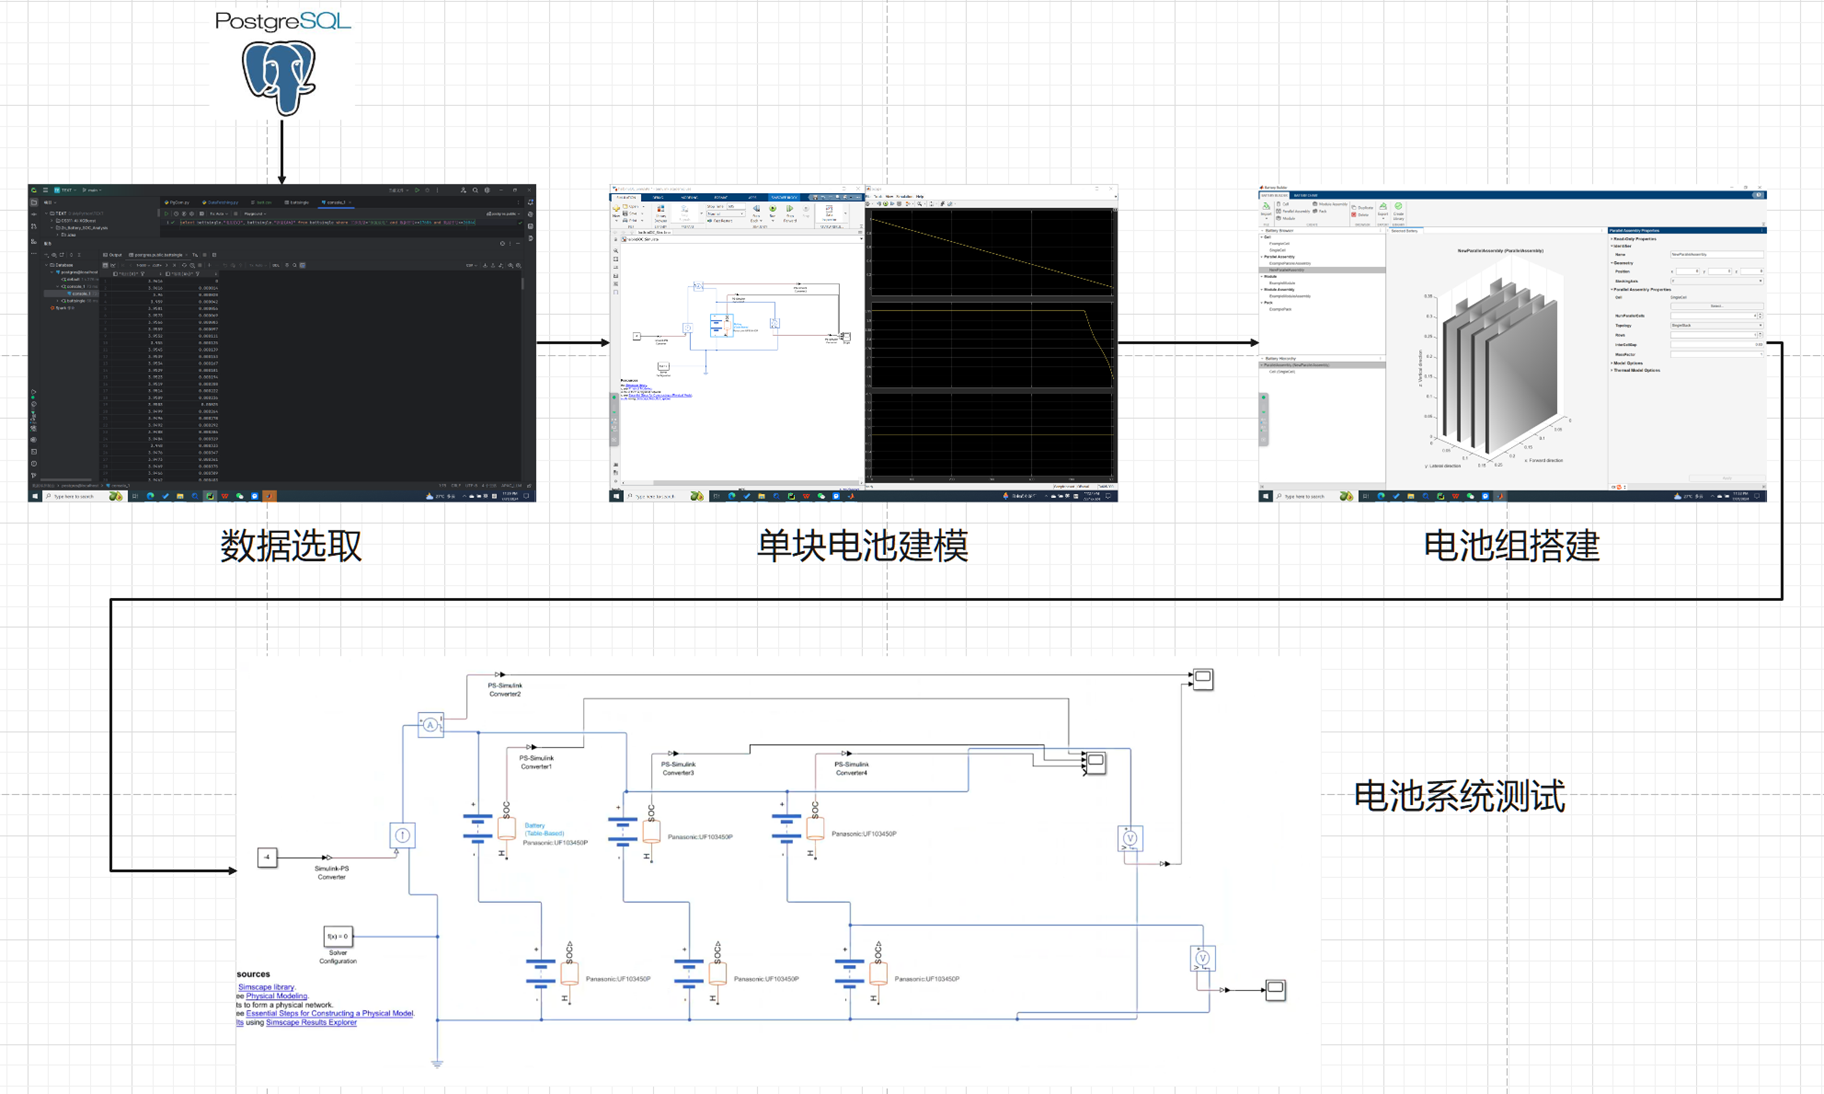Open the top-right scope block
The image size is (1824, 1094).
point(1203,679)
